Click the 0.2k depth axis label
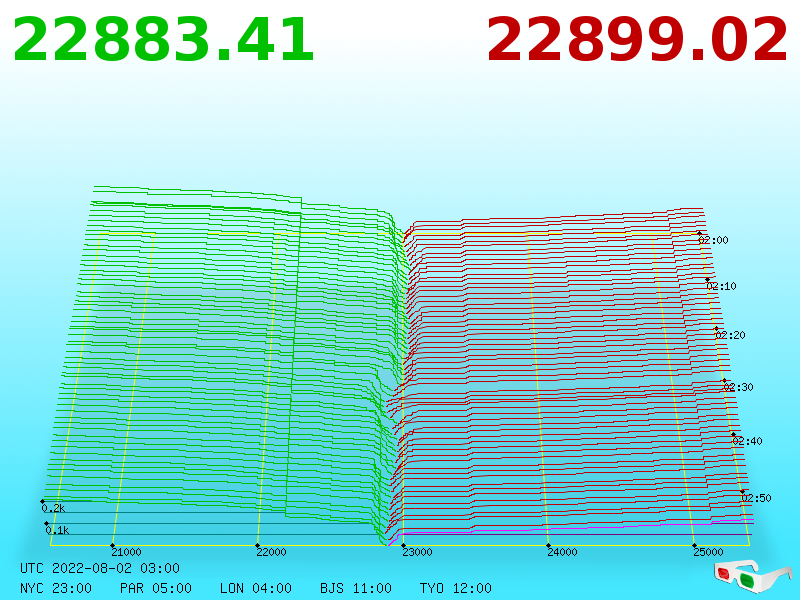 (53, 508)
